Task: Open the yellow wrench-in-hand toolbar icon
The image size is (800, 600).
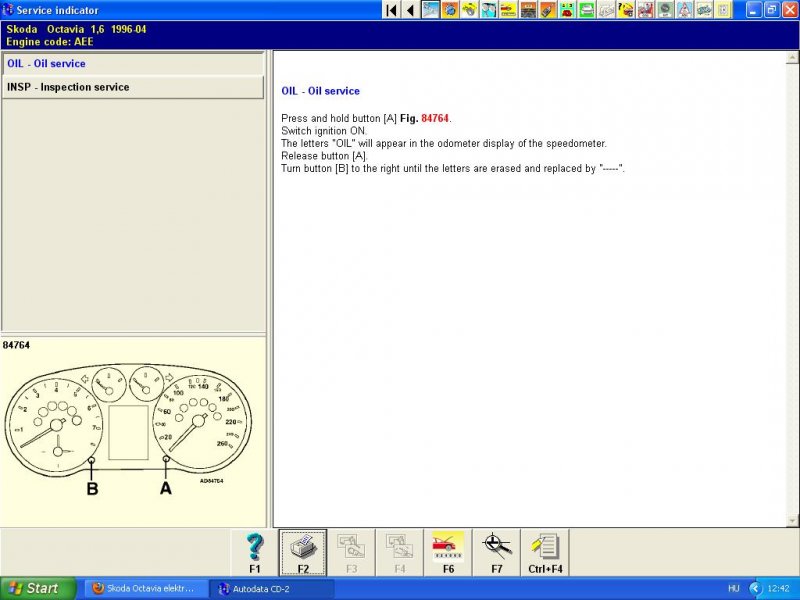Action: (470, 10)
